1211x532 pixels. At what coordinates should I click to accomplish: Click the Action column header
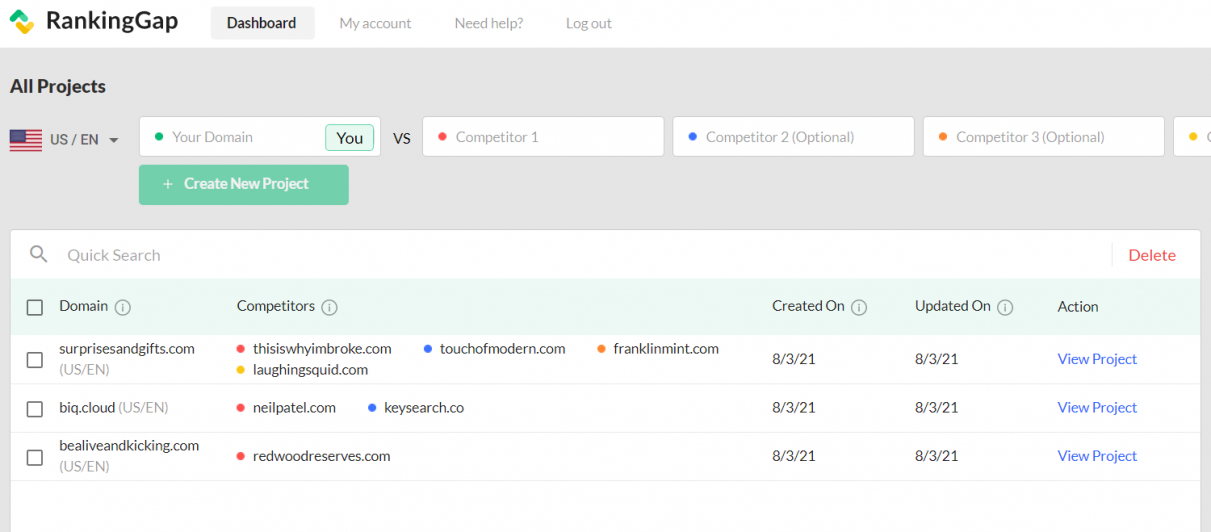1078,307
